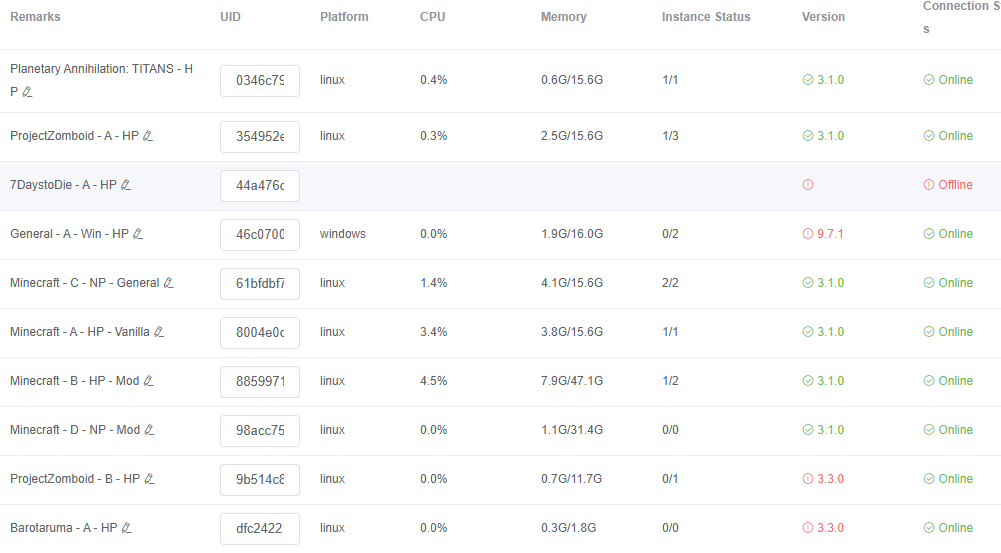1001x553 pixels.
Task: Click the outdated 9.7.1 version warning
Action: (823, 234)
